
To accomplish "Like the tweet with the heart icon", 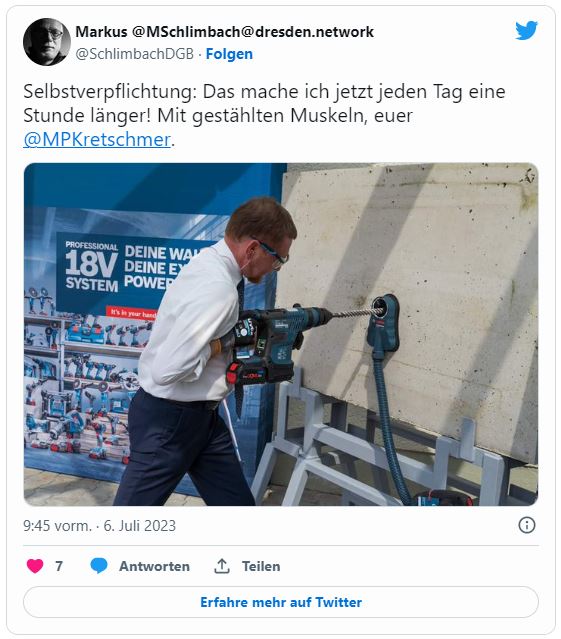I will 35,566.
